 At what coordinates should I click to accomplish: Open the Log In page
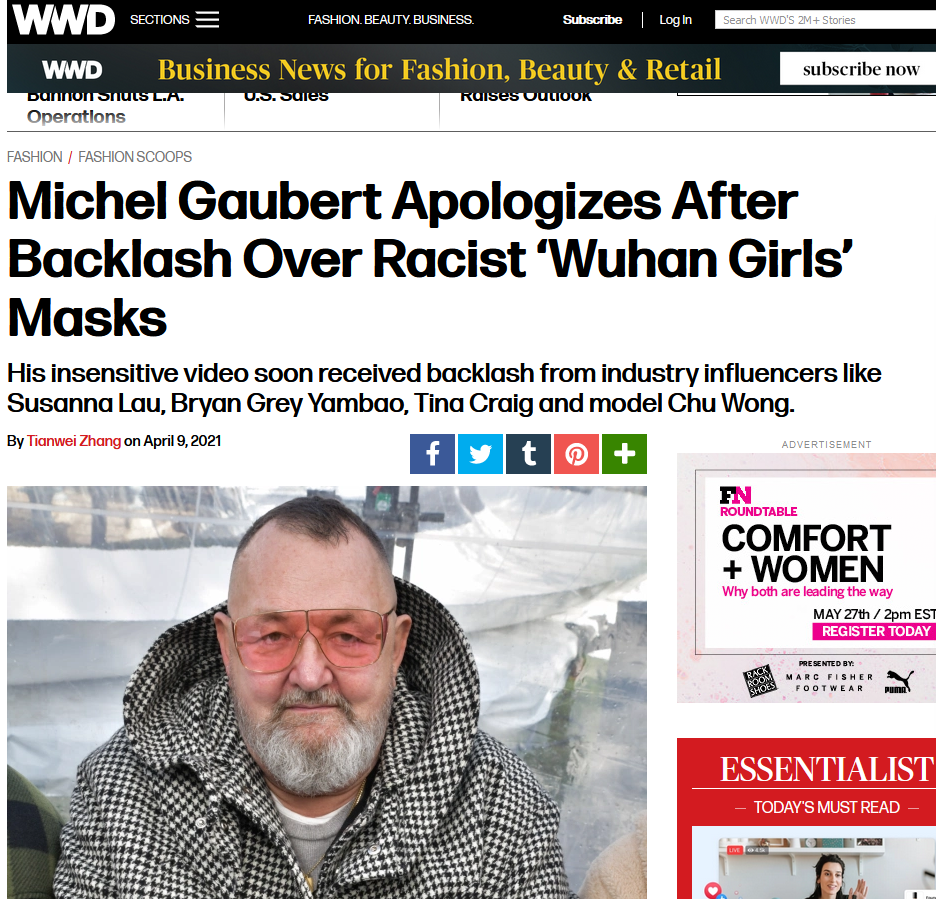(675, 20)
